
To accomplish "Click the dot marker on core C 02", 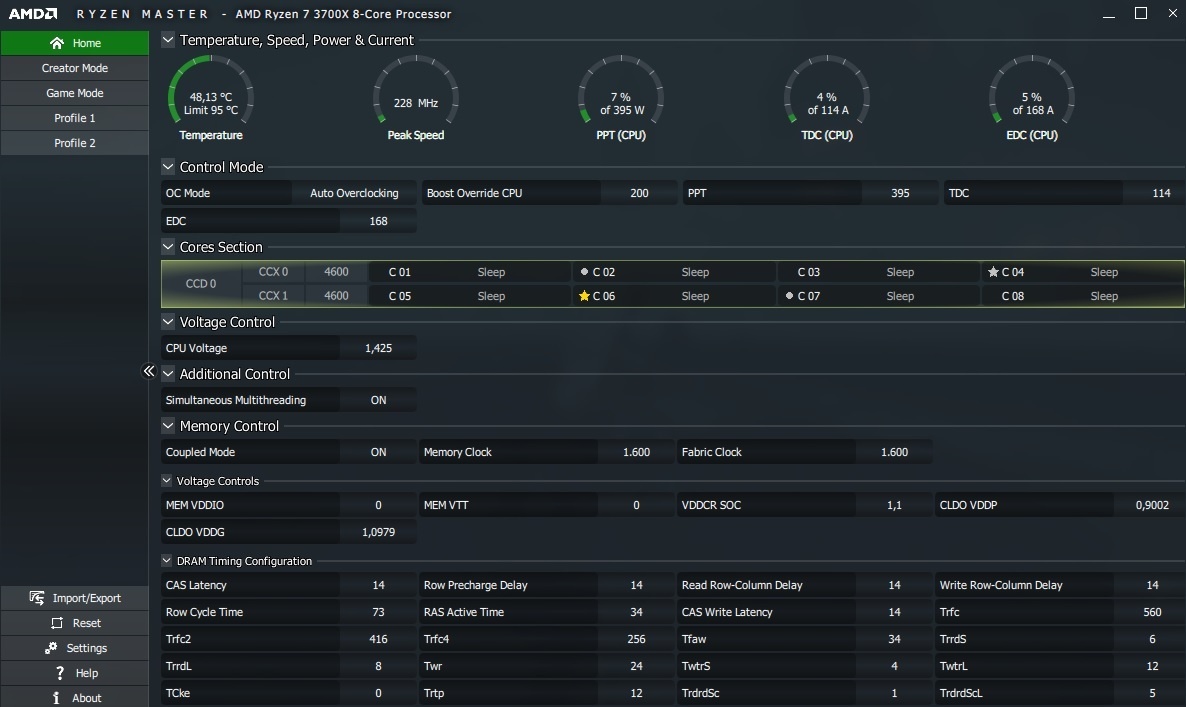I will point(584,271).
